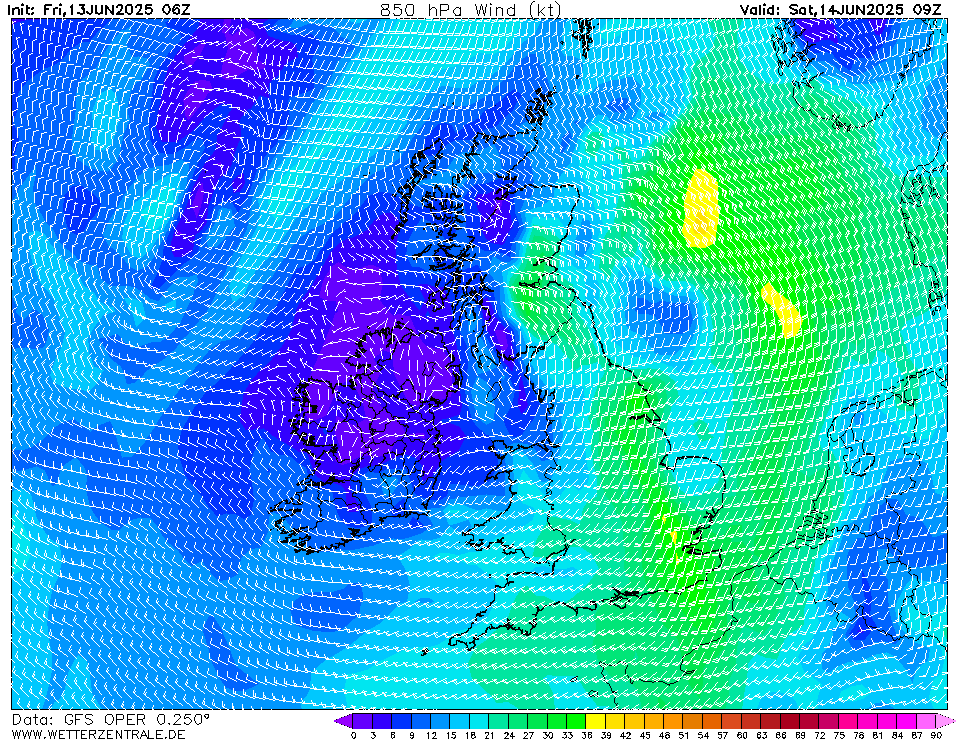The height and width of the screenshot is (741, 959).
Task: Click the '36' legend scale label
Action: [587, 735]
